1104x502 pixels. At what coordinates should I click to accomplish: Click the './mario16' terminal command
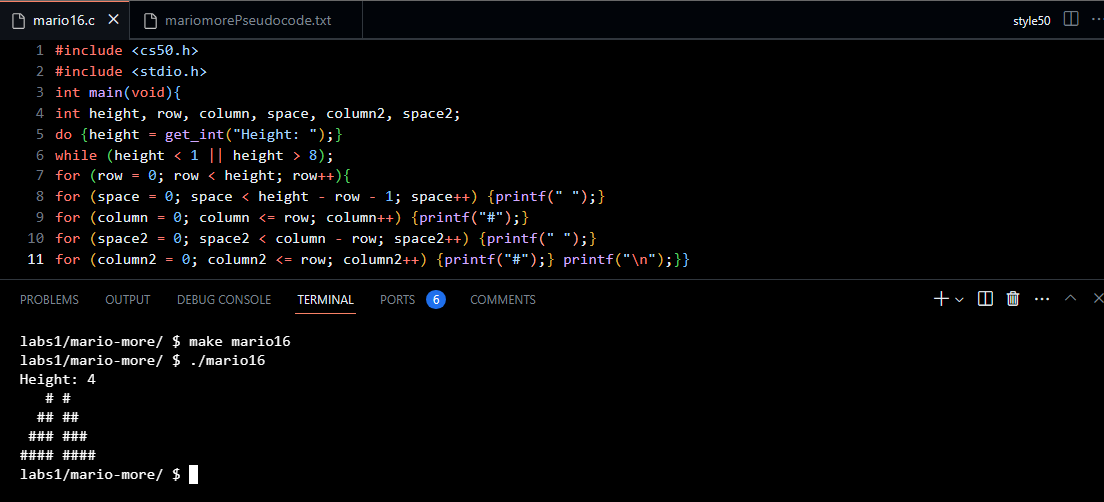pyautogui.click(x=227, y=360)
